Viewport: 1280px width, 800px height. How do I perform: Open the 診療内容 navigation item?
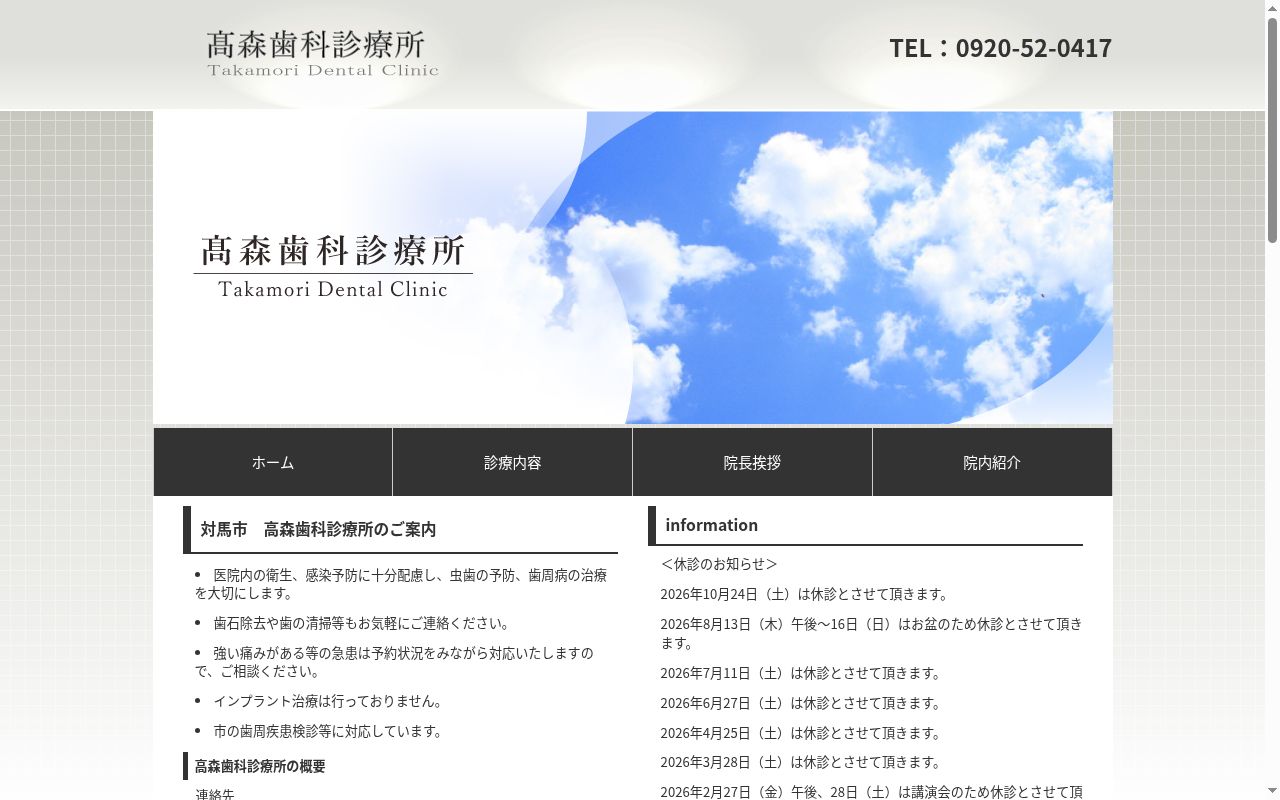pos(512,462)
